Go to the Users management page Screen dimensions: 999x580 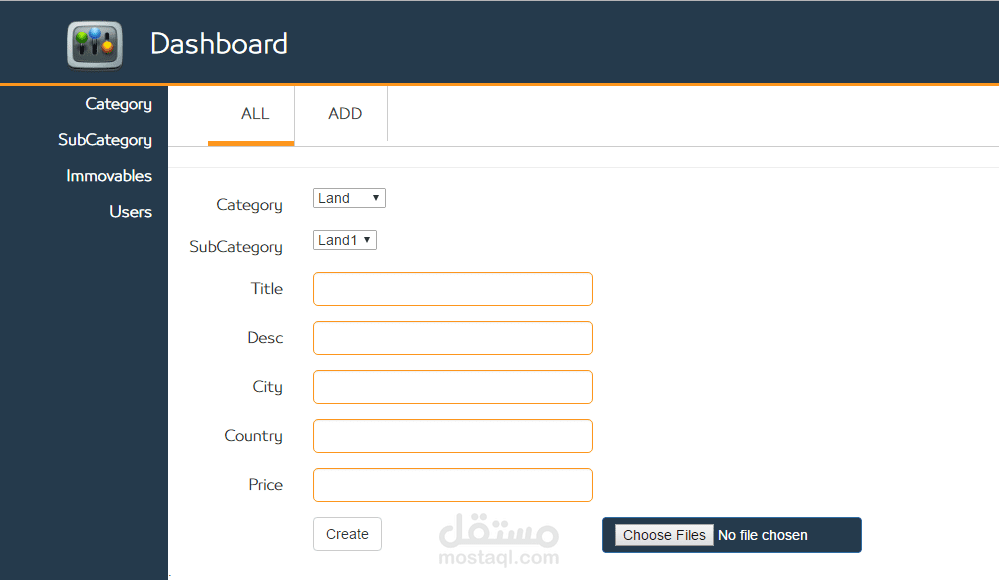130,211
